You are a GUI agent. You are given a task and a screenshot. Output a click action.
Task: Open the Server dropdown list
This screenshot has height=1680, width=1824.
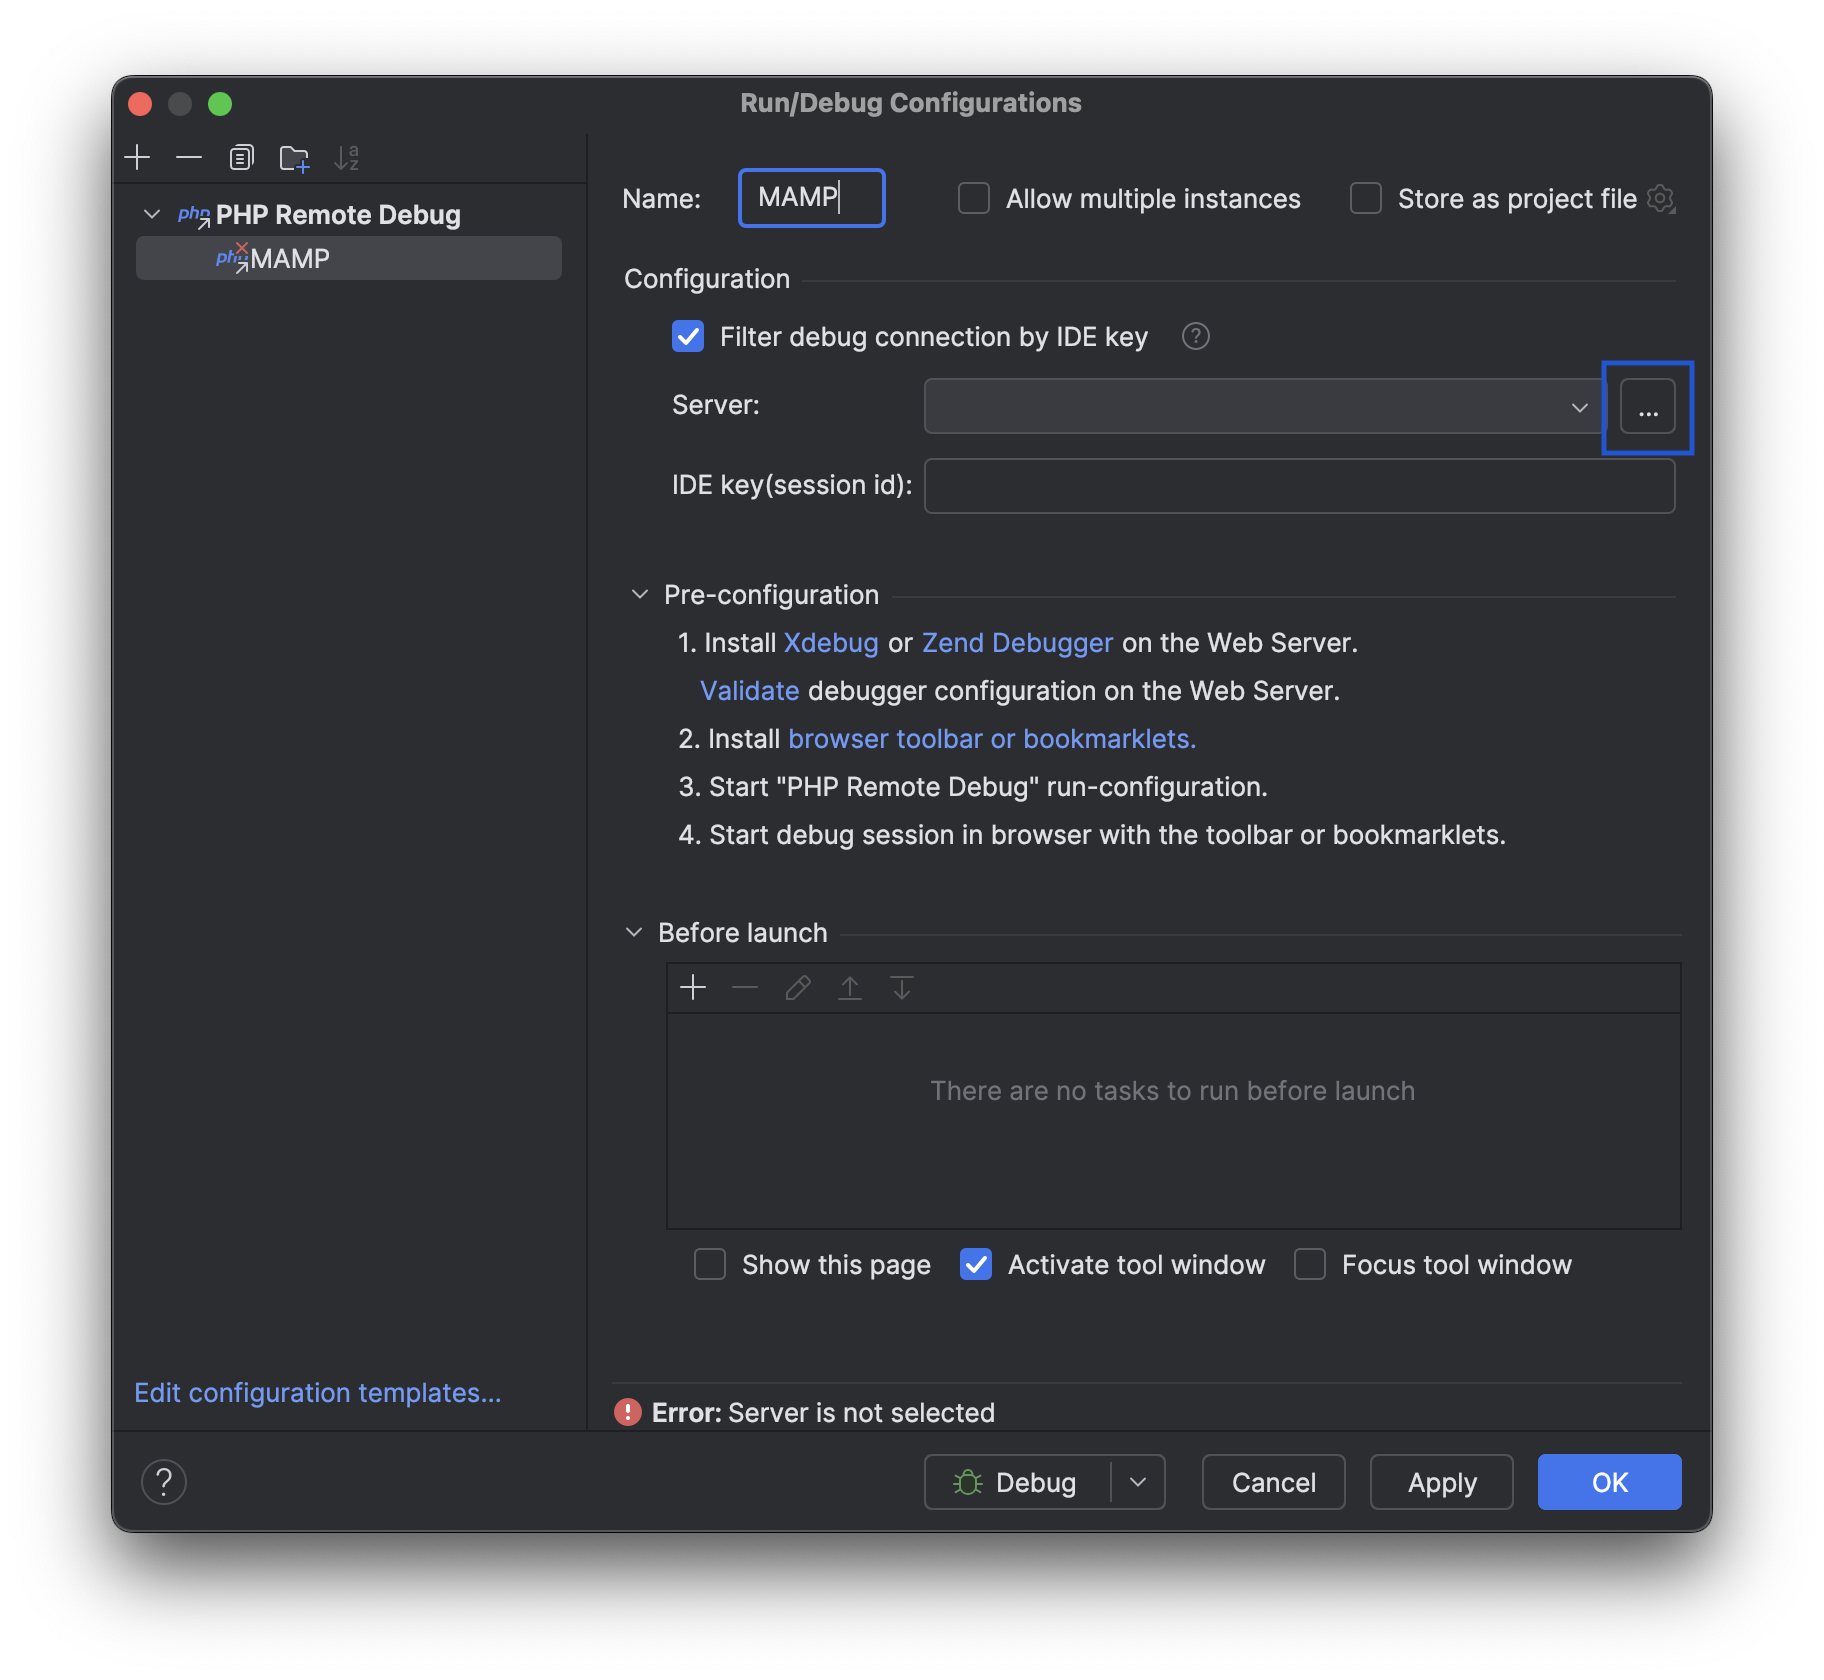click(x=1578, y=406)
